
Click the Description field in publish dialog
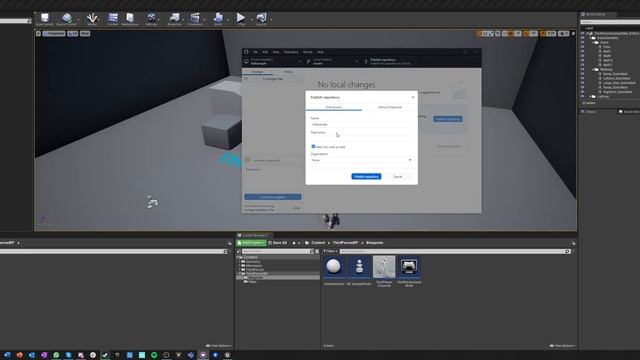click(x=361, y=139)
